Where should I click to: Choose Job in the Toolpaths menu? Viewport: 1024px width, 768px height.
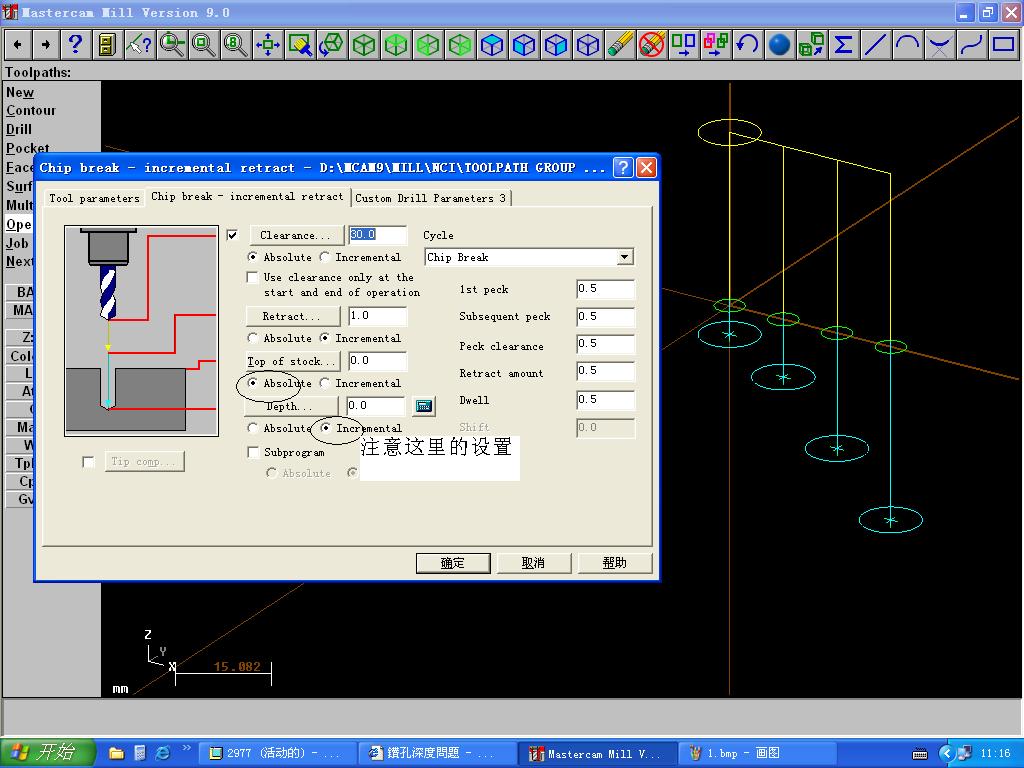(17, 244)
